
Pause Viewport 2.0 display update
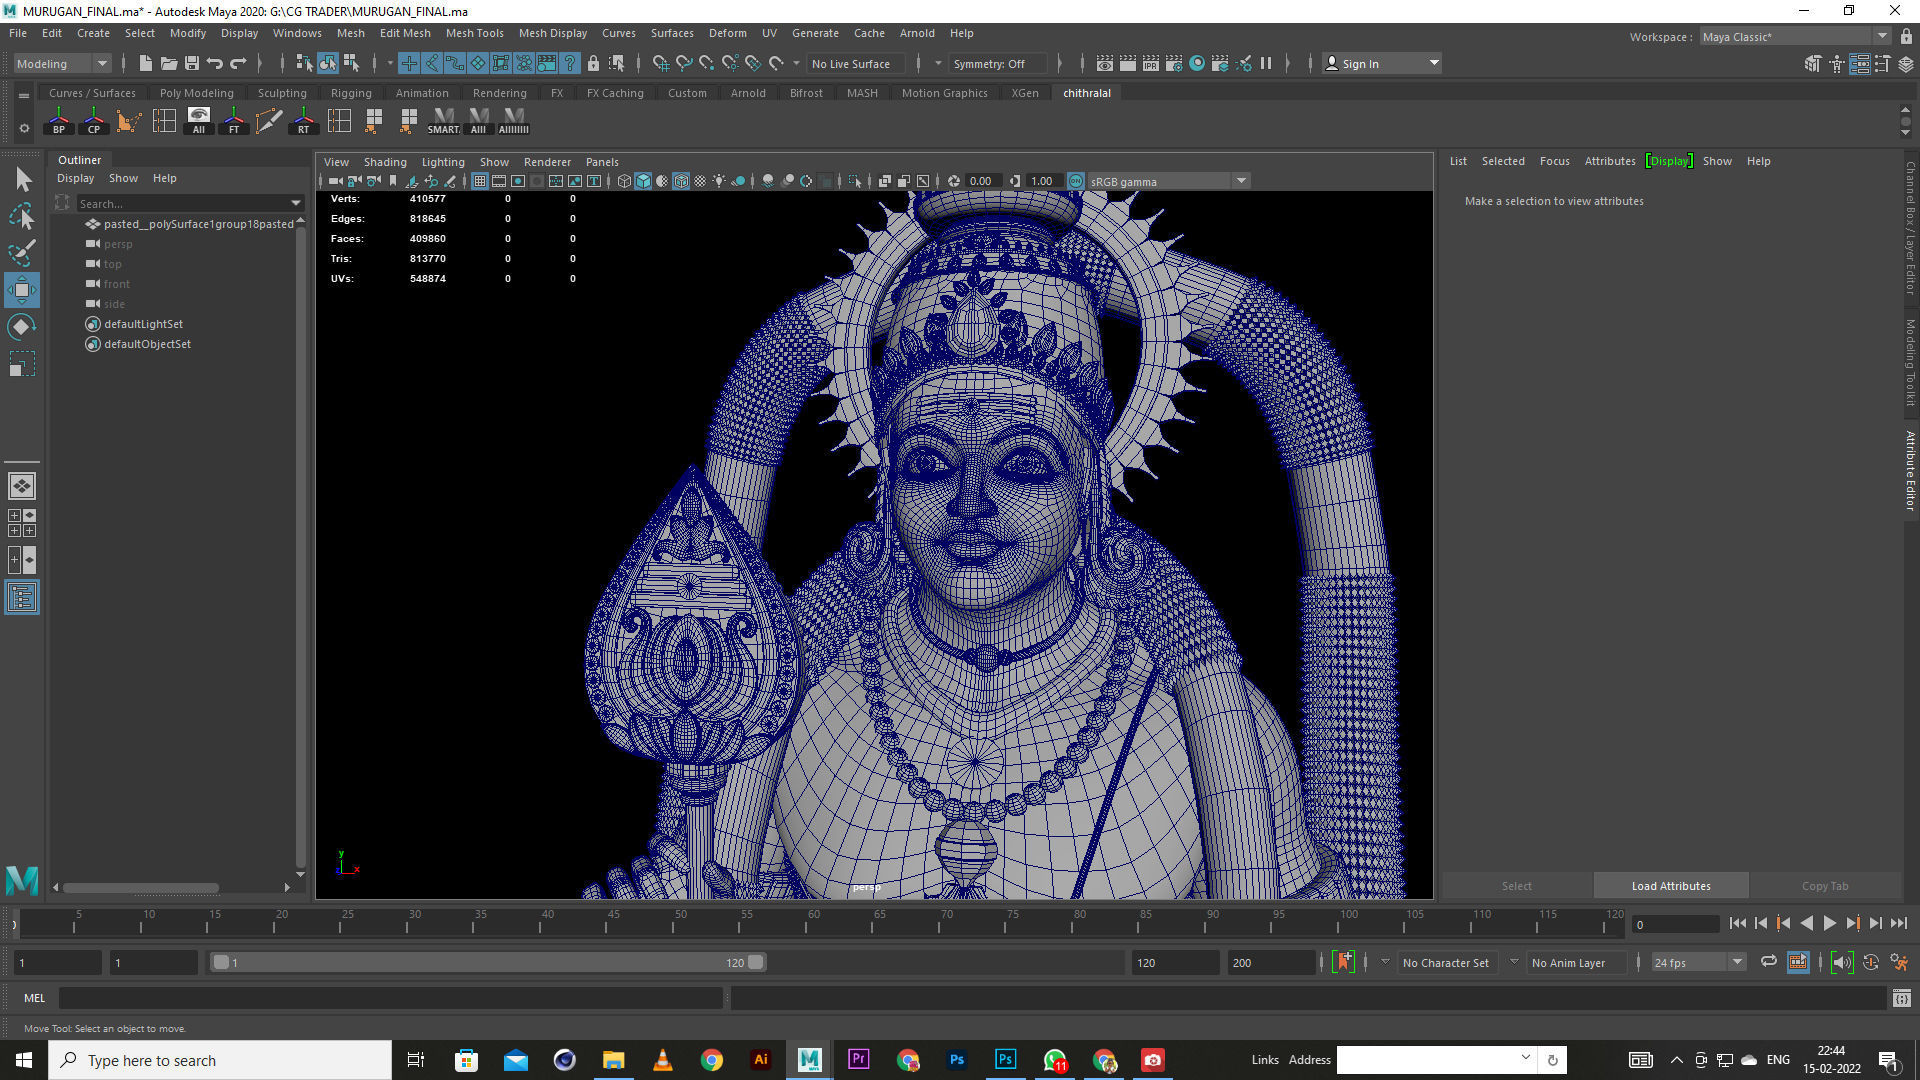[x=1266, y=63]
